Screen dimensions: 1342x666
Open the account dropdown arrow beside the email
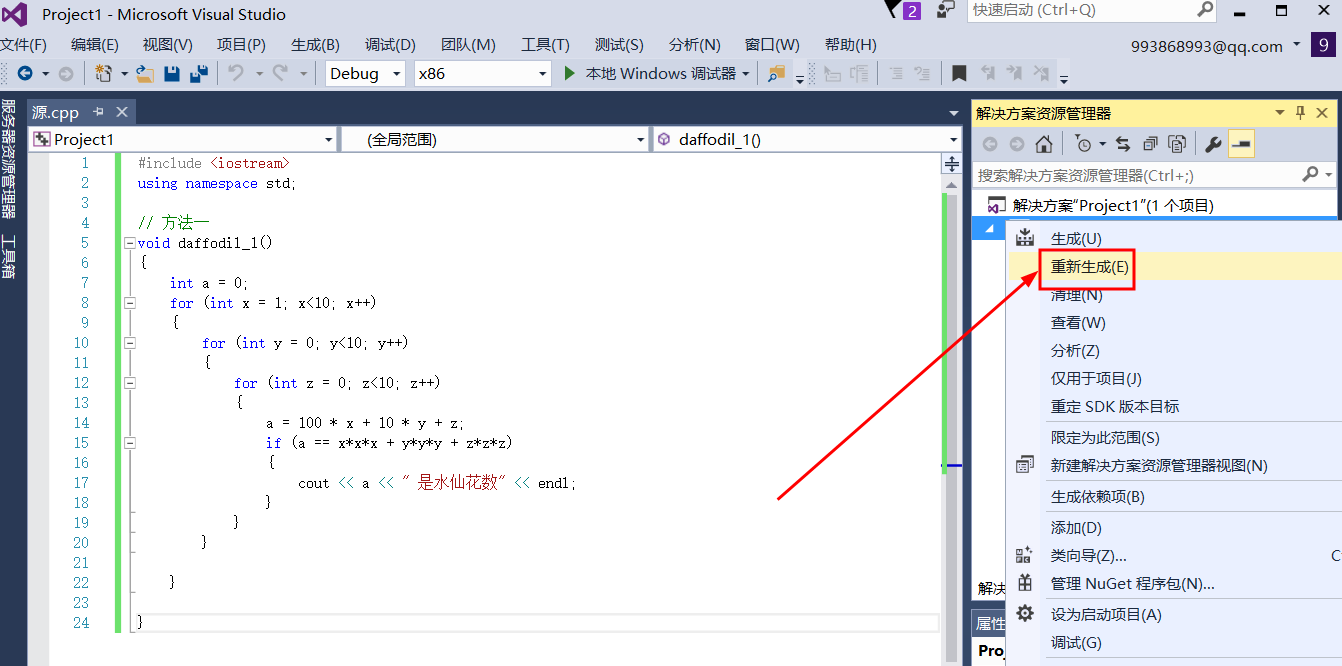(x=1297, y=44)
